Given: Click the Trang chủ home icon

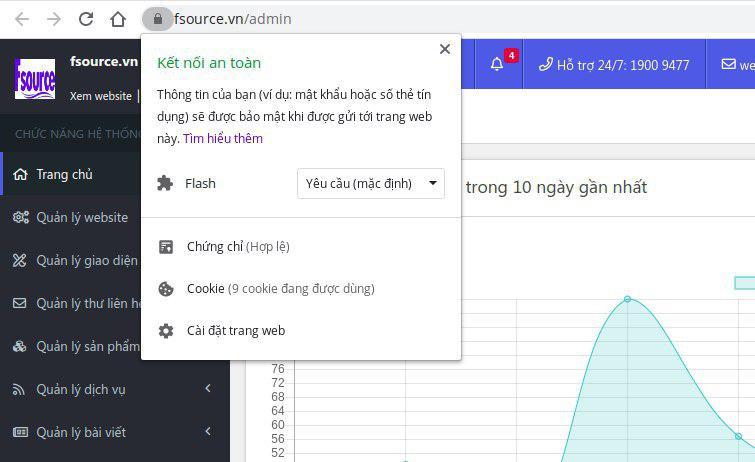Looking at the screenshot, I should 20,174.
